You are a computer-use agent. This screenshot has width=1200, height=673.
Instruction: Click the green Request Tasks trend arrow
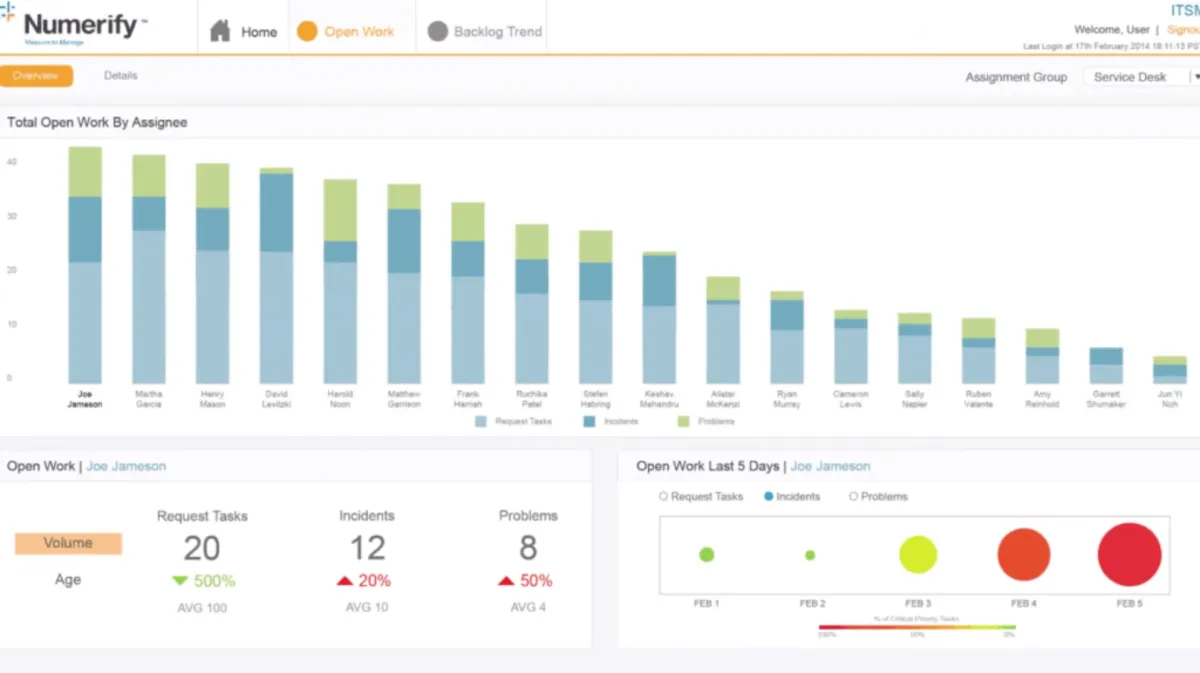pos(180,581)
